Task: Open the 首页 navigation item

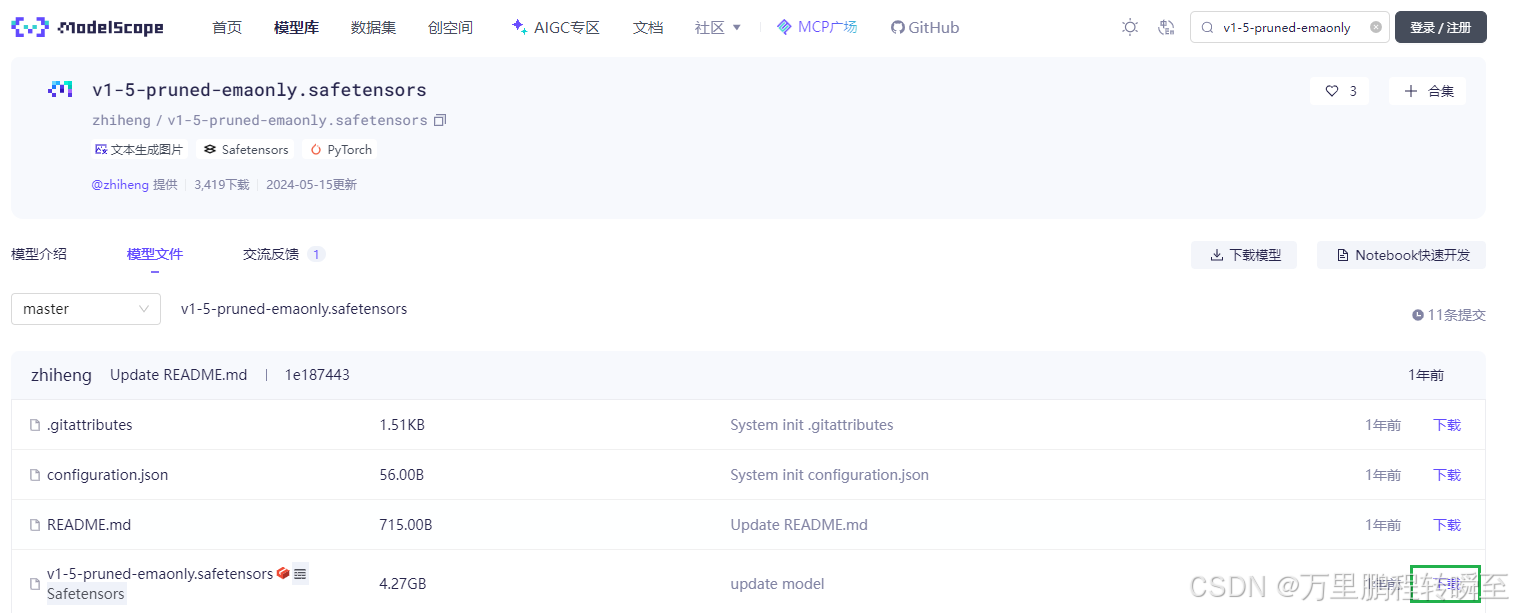Action: (227, 27)
